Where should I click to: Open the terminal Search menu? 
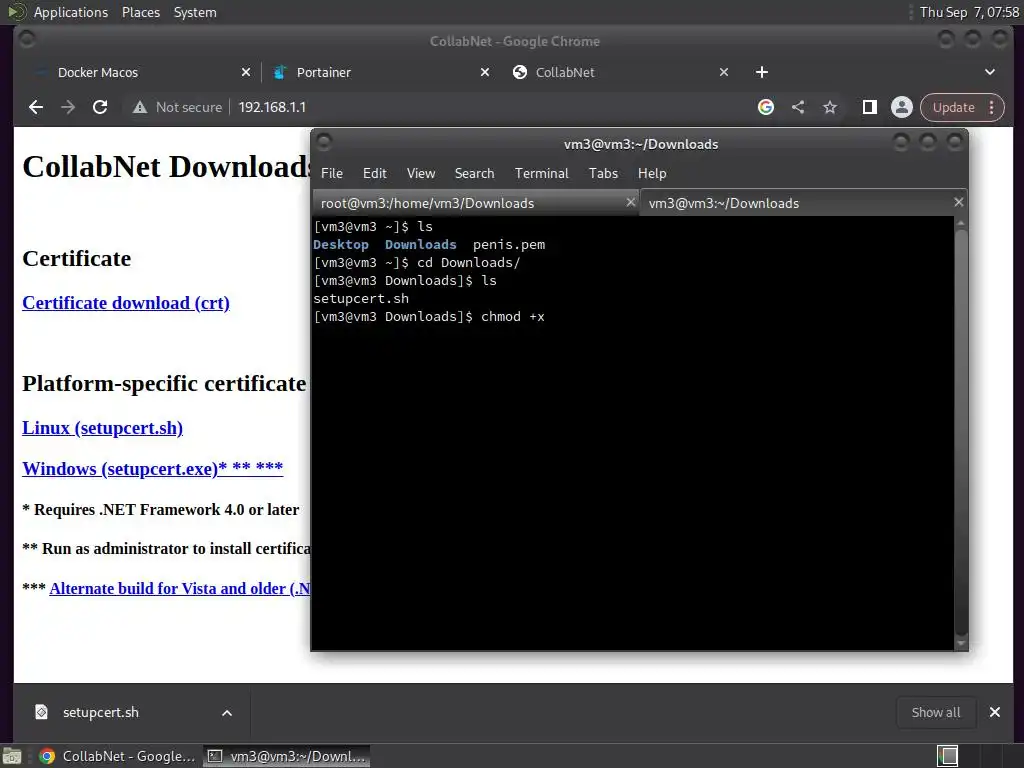(474, 173)
